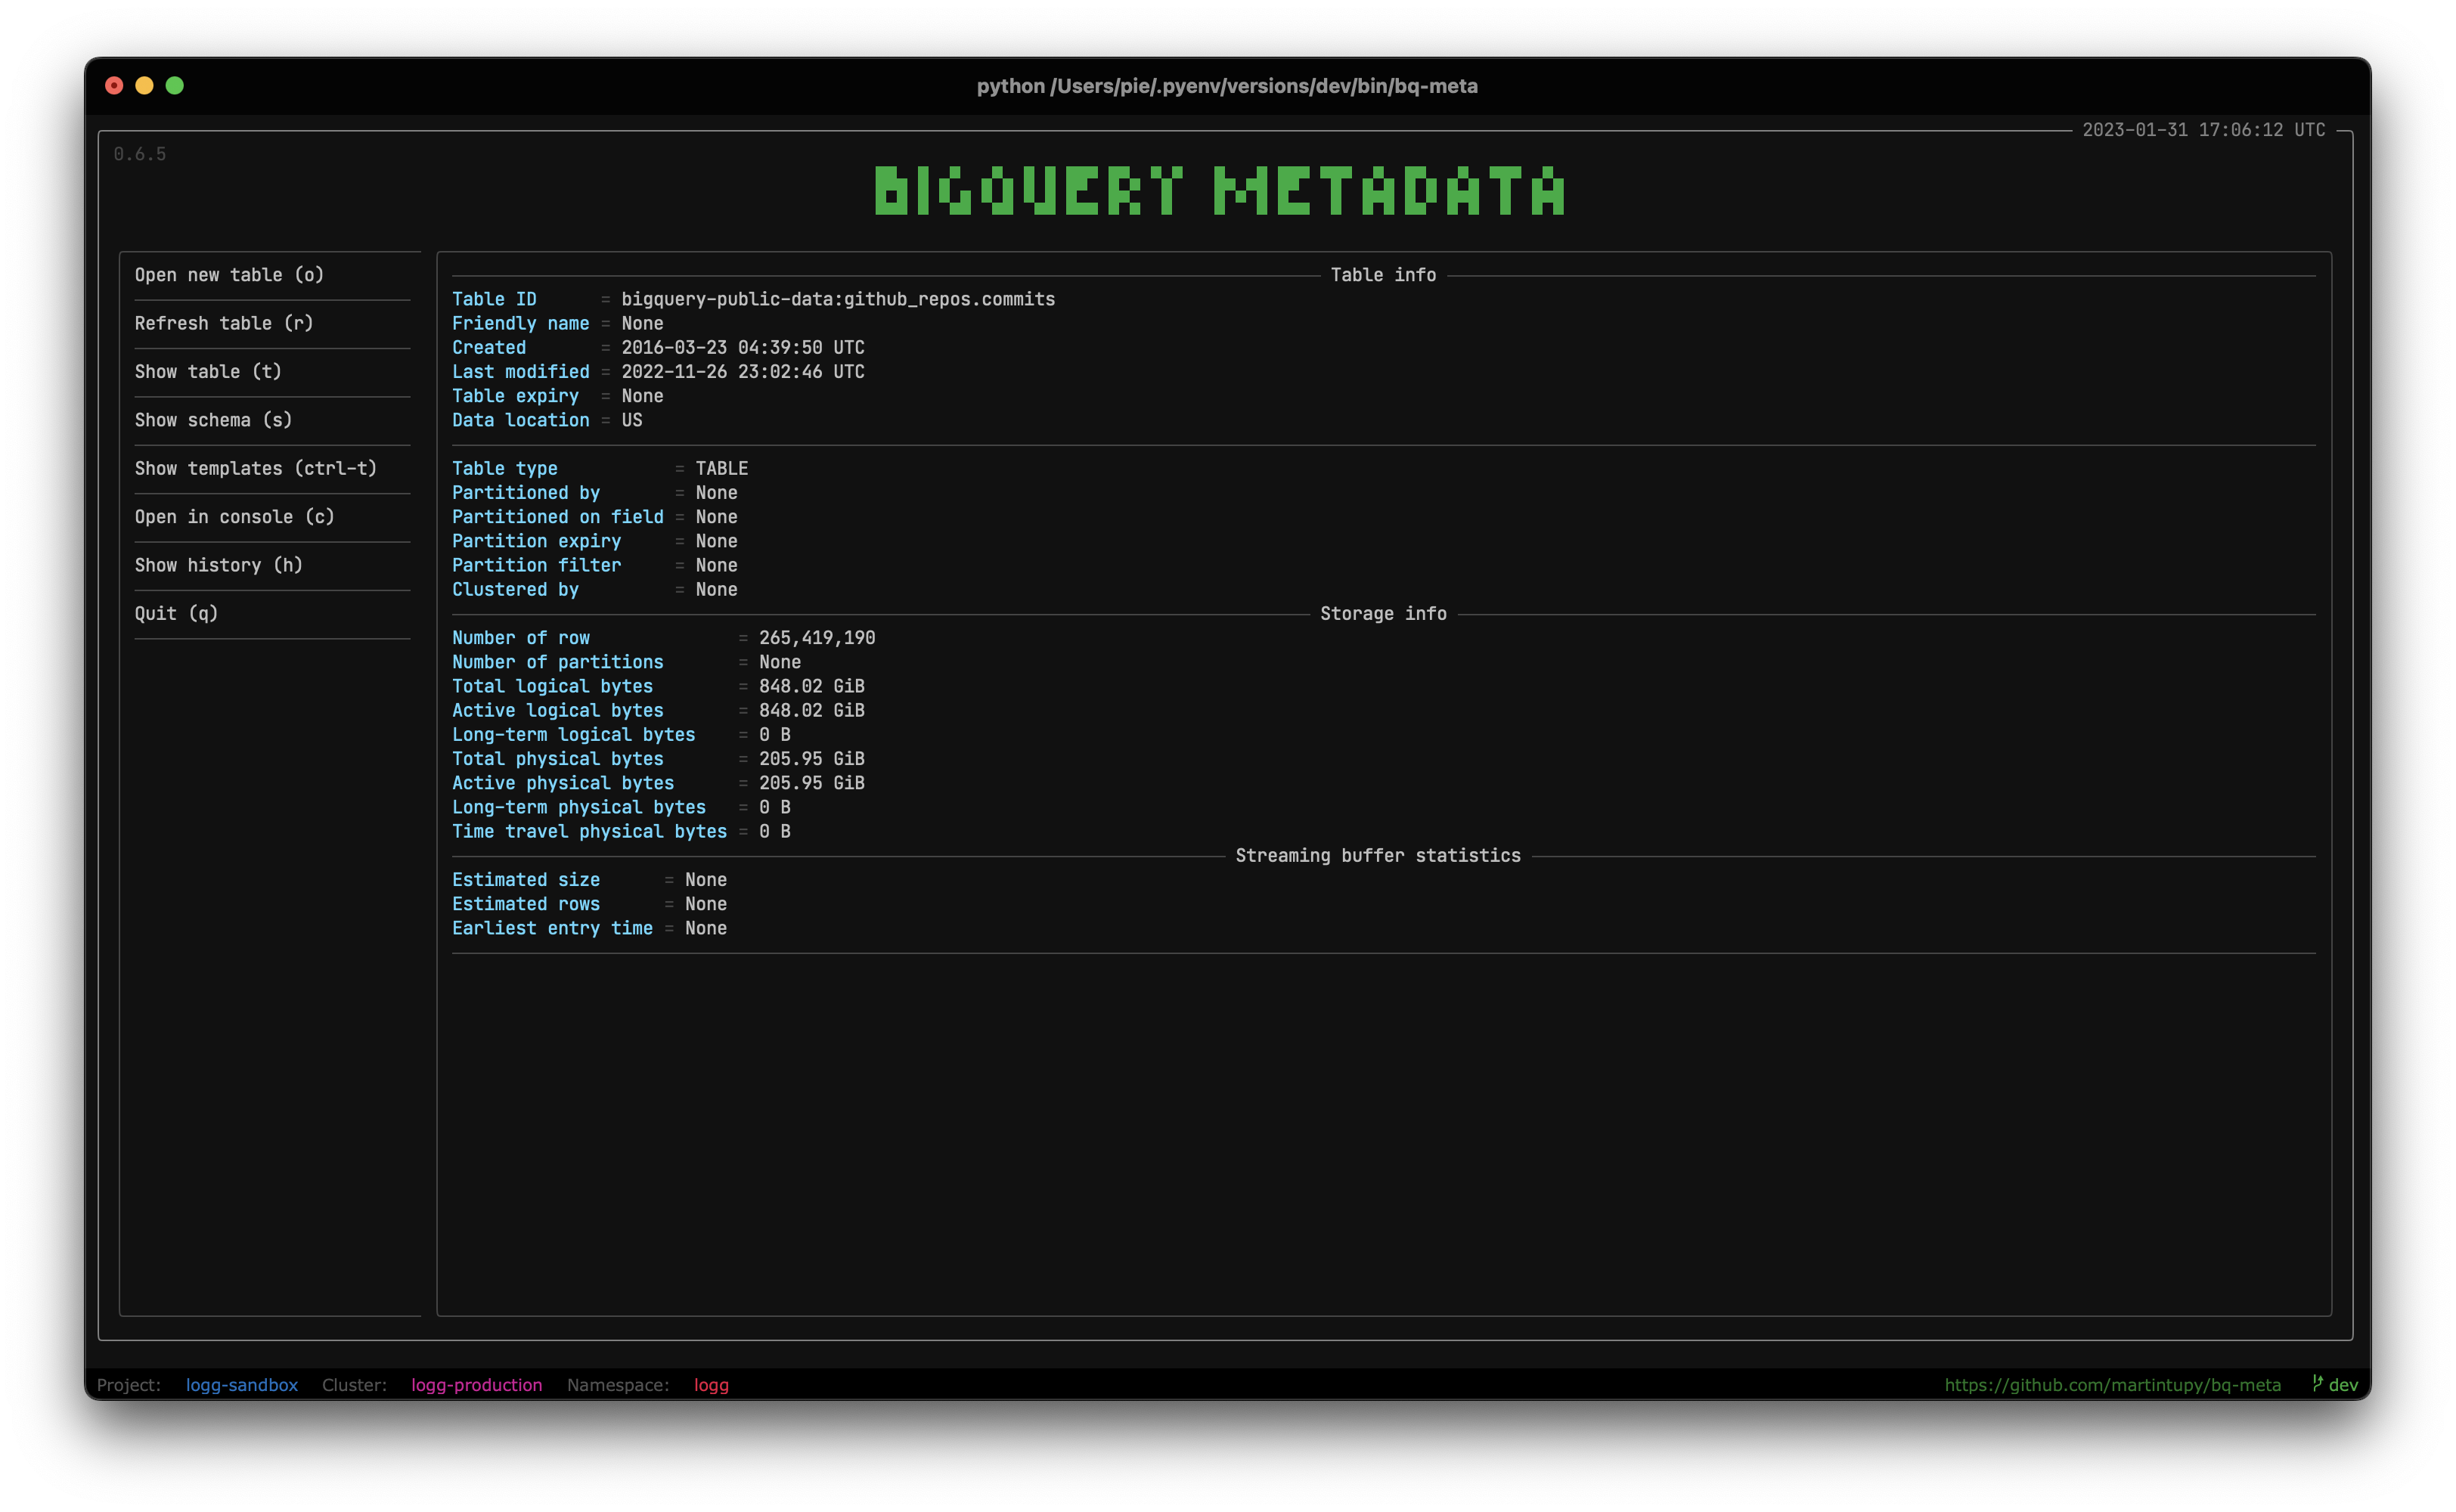2456x1512 pixels.
Task: Click Open new table (o) button
Action: (229, 275)
